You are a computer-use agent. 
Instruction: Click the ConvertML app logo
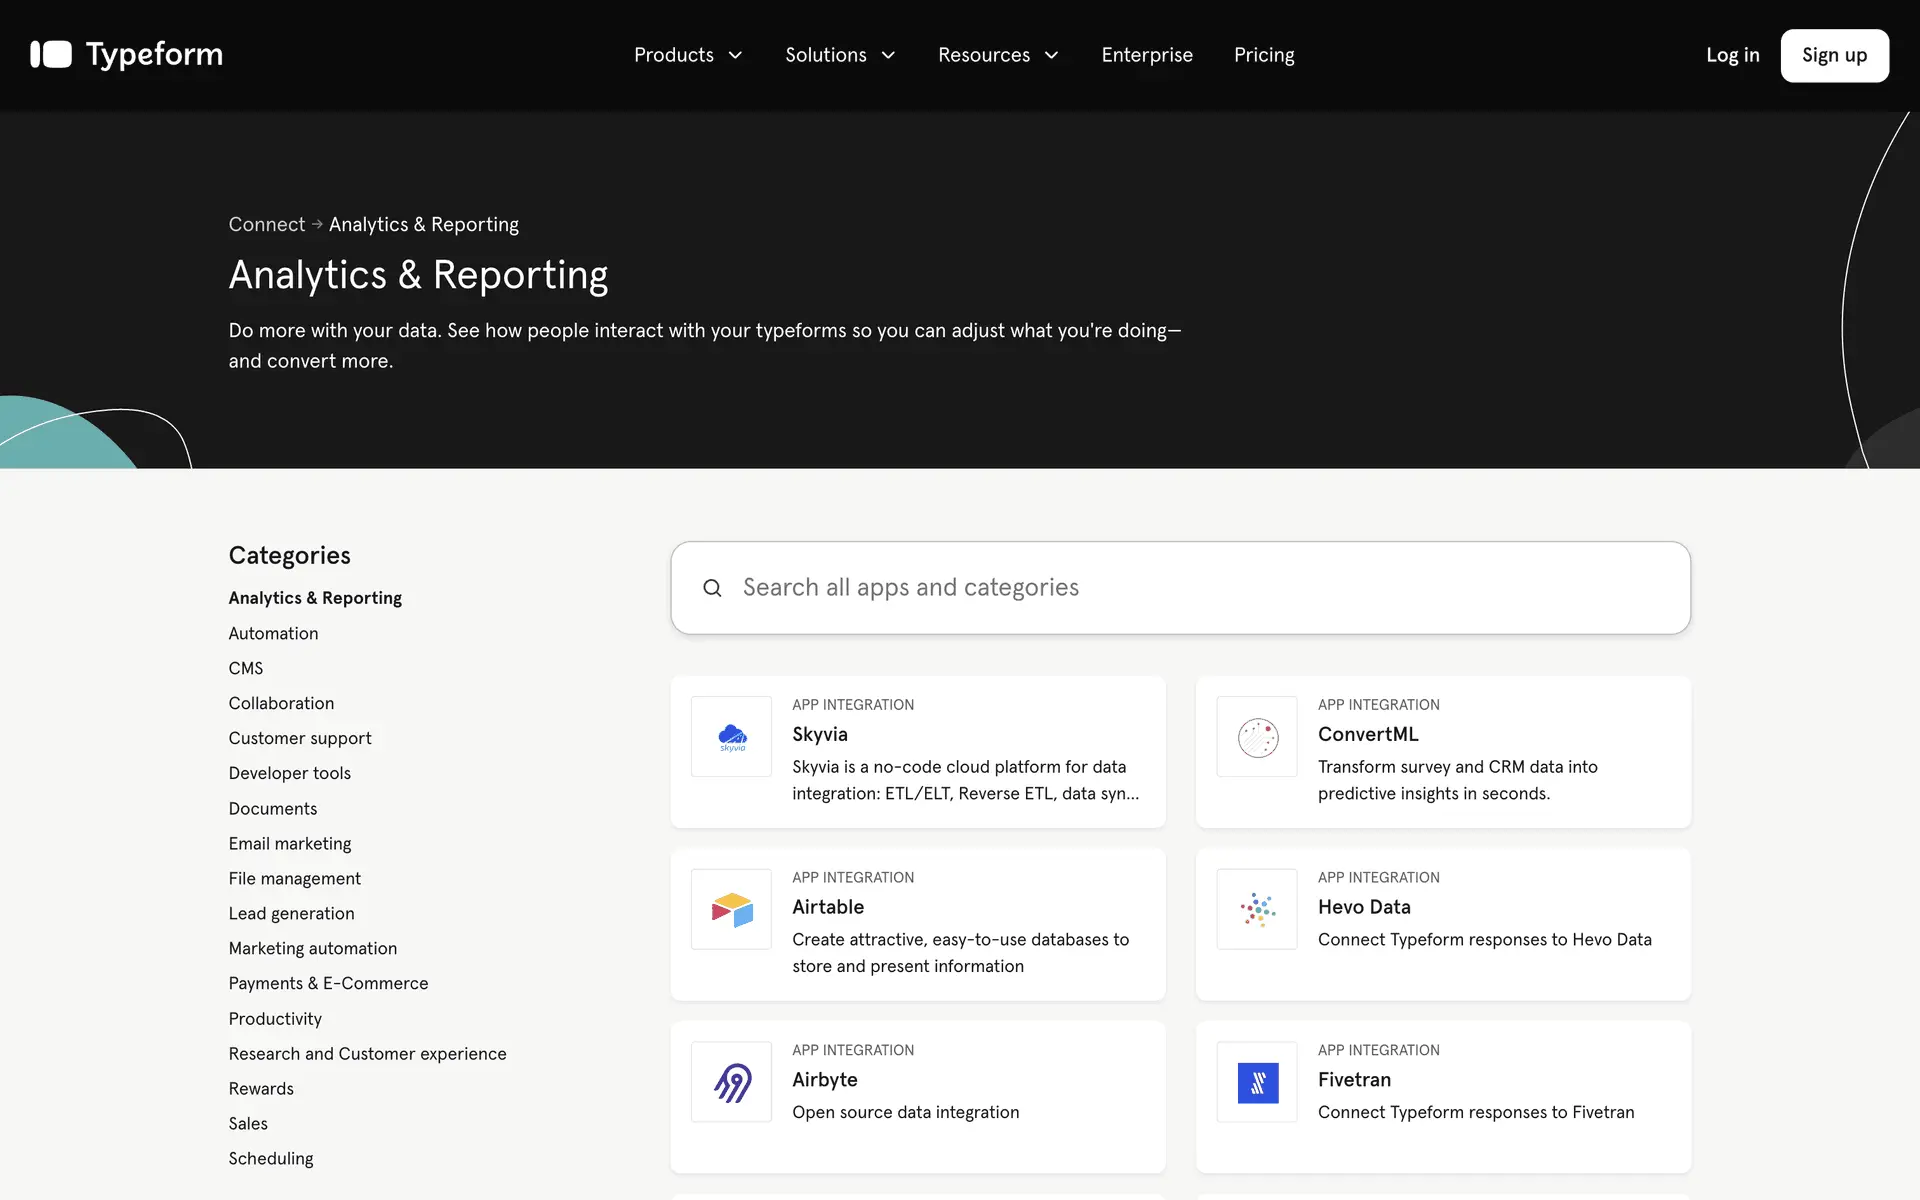(x=1257, y=737)
